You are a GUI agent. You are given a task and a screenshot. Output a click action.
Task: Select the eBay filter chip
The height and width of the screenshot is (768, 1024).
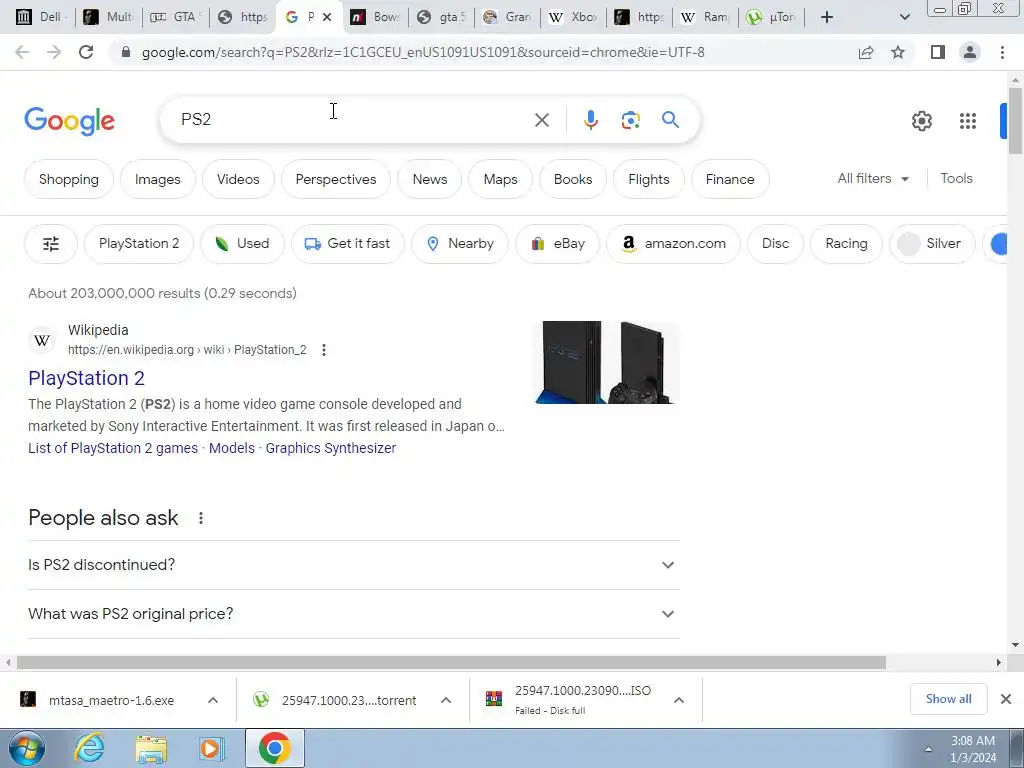point(557,244)
